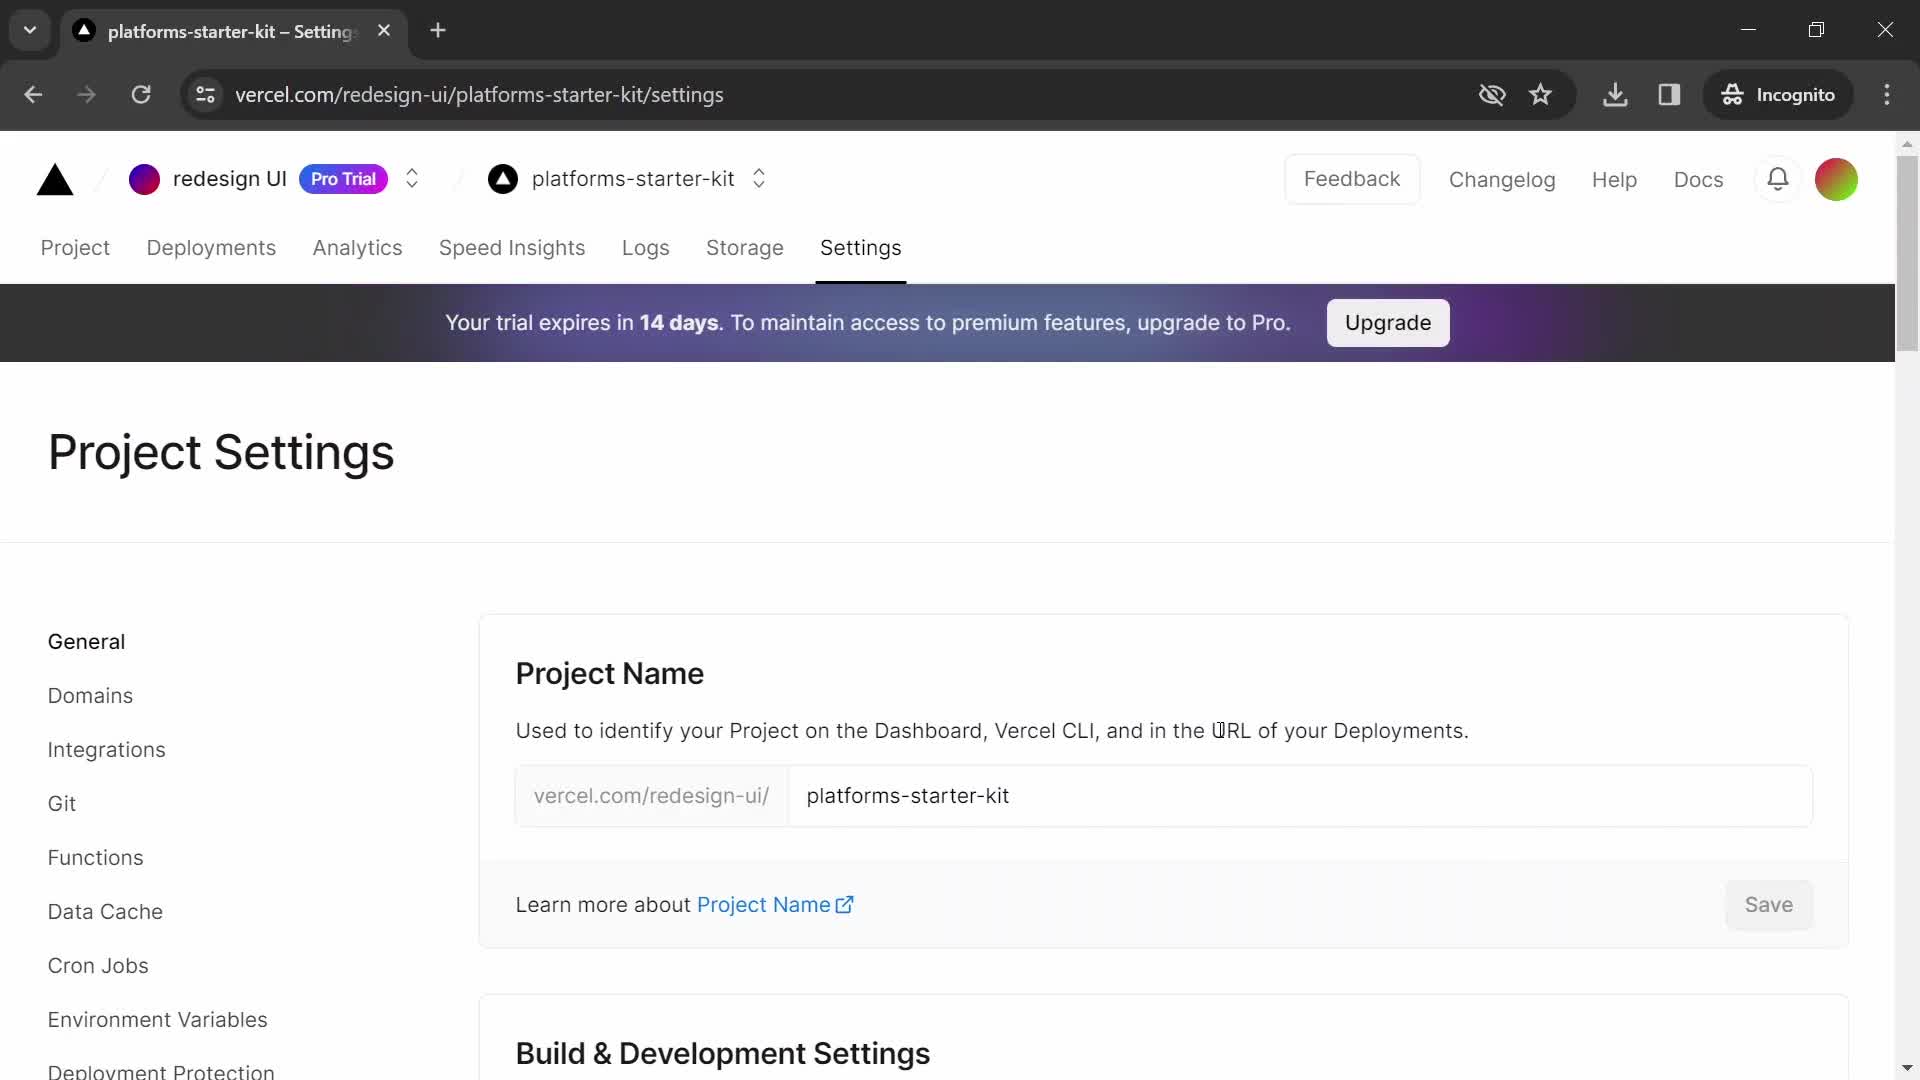Open the Changelog link
Screen dimensions: 1920x1080
1502,180
